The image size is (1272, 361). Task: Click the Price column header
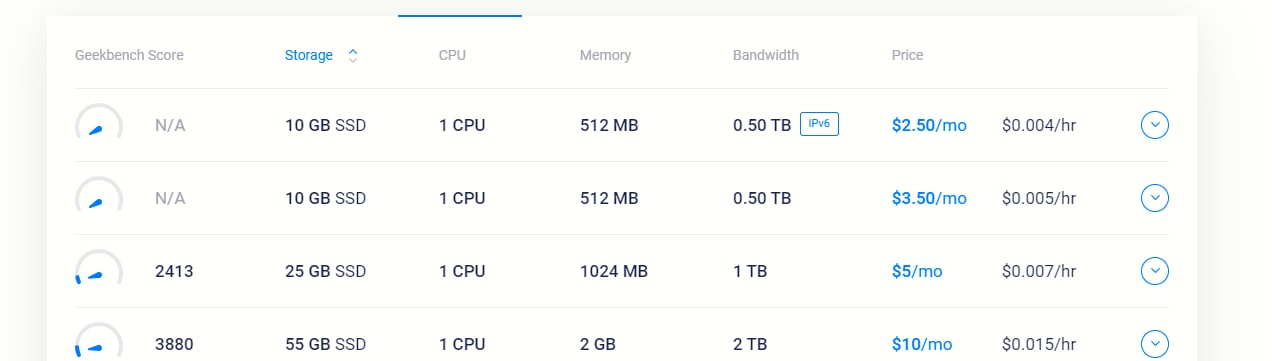tap(907, 56)
